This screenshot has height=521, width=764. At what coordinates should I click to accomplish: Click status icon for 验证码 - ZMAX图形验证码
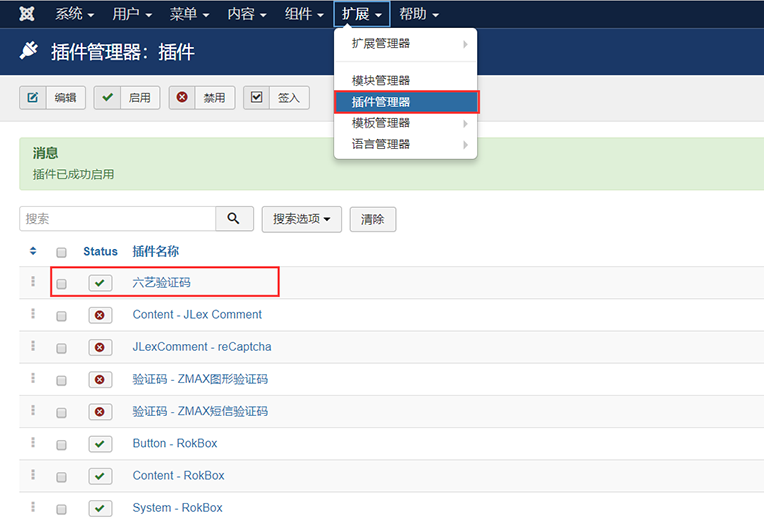(100, 379)
